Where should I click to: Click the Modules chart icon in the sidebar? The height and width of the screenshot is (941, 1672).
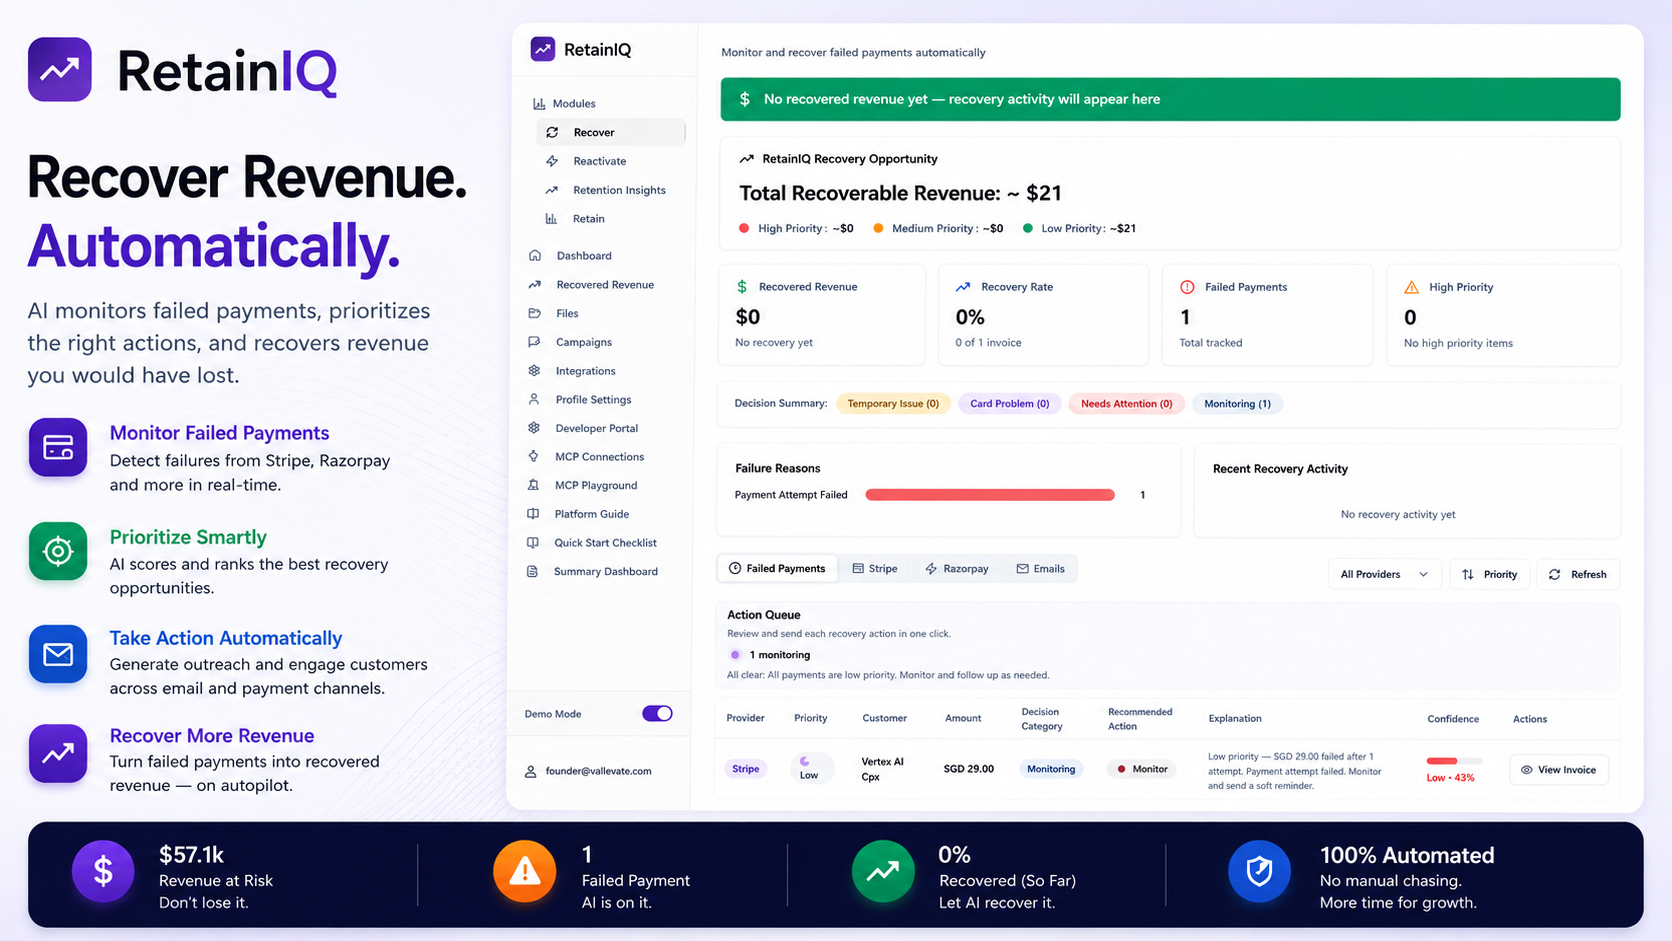(539, 103)
